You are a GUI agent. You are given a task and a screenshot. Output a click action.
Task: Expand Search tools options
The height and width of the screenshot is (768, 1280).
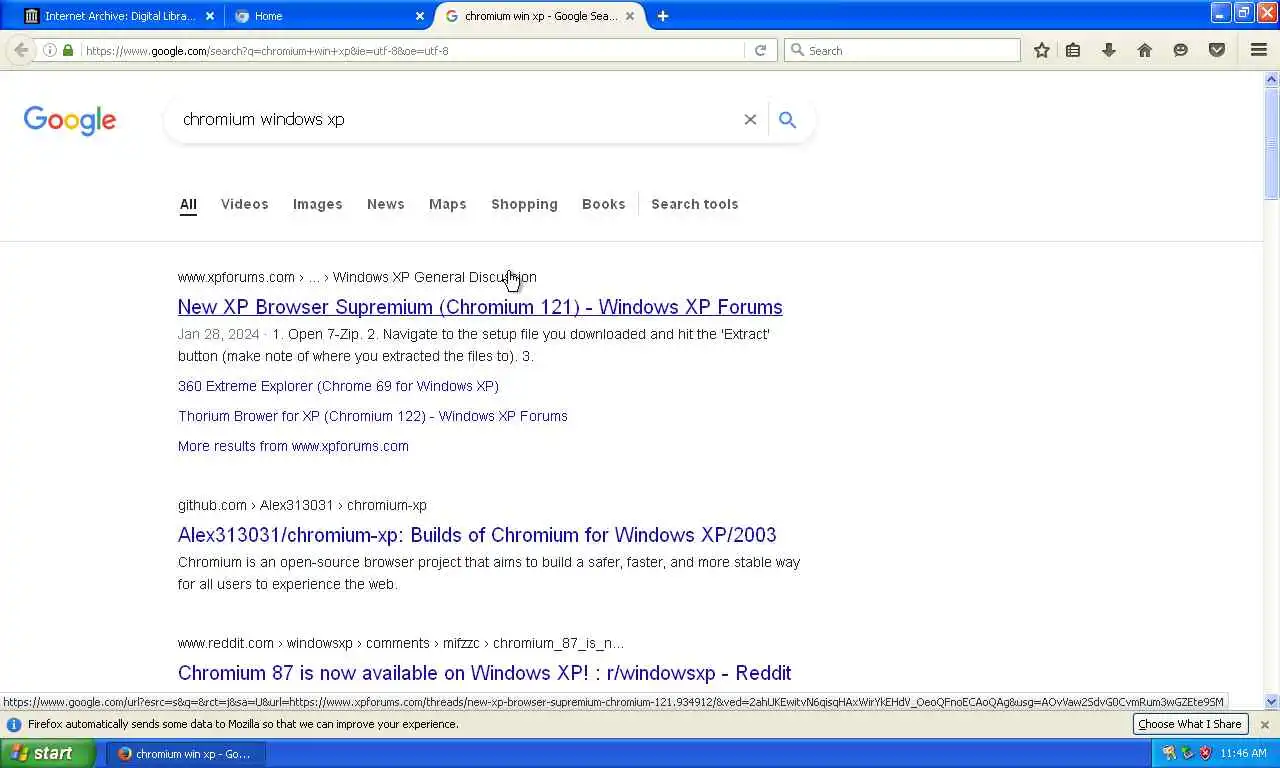695,204
